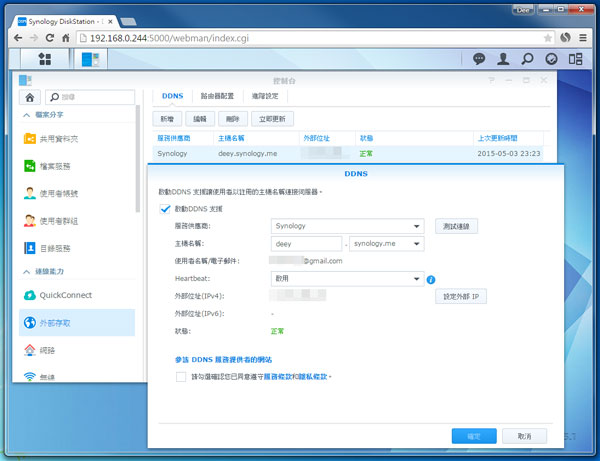Open the notifications chat bubble icon

[x=479, y=59]
